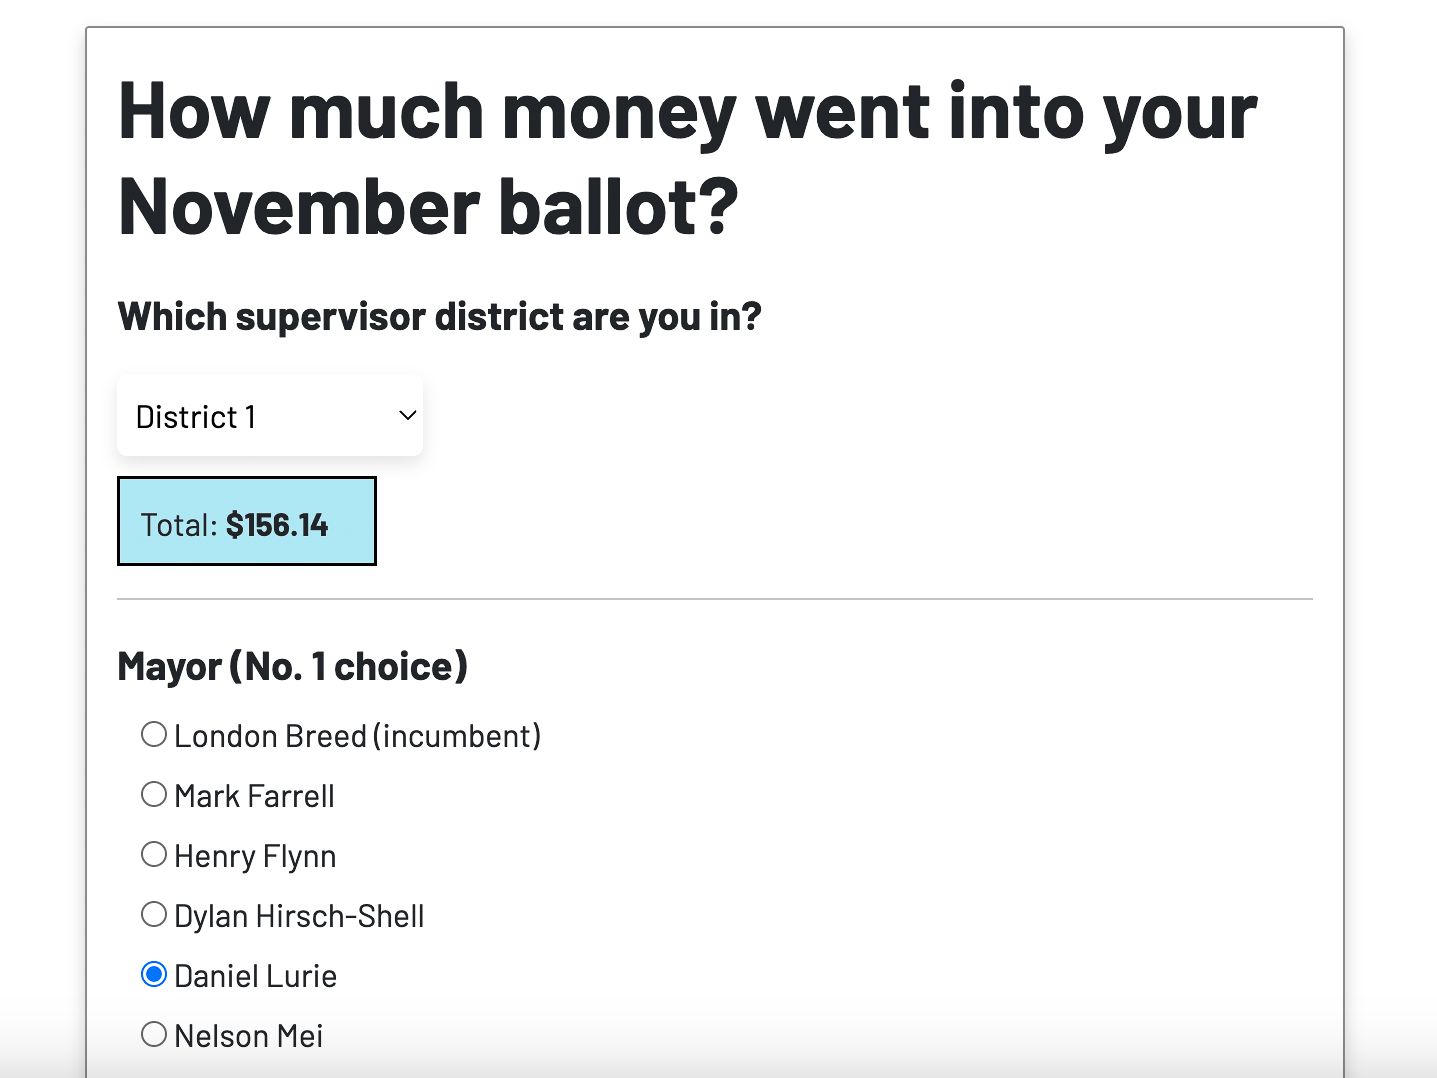Select the Henry Flynn radio button
Screen dimensions: 1437x1078
coord(154,854)
